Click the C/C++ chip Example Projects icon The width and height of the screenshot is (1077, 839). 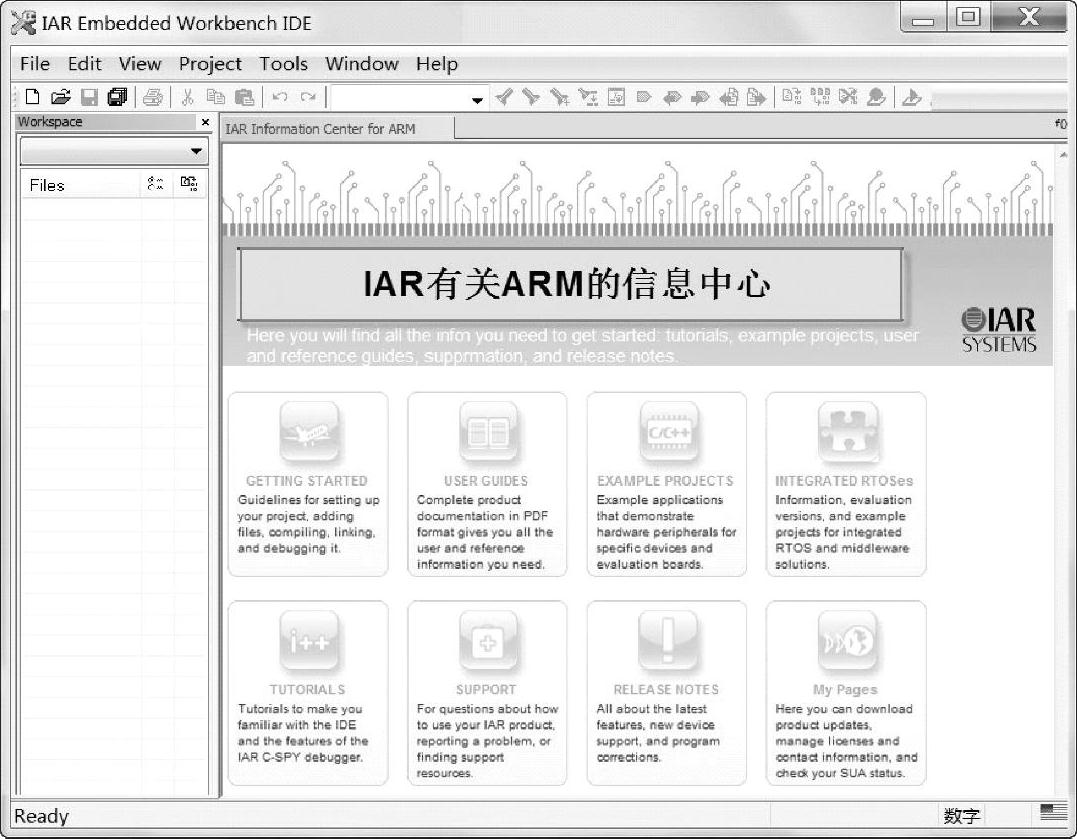pos(668,432)
